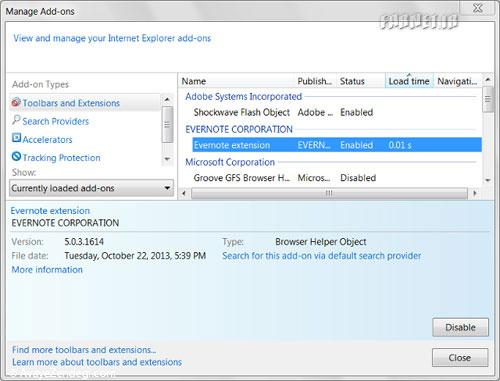Sort add-ons by Name column

237,81
